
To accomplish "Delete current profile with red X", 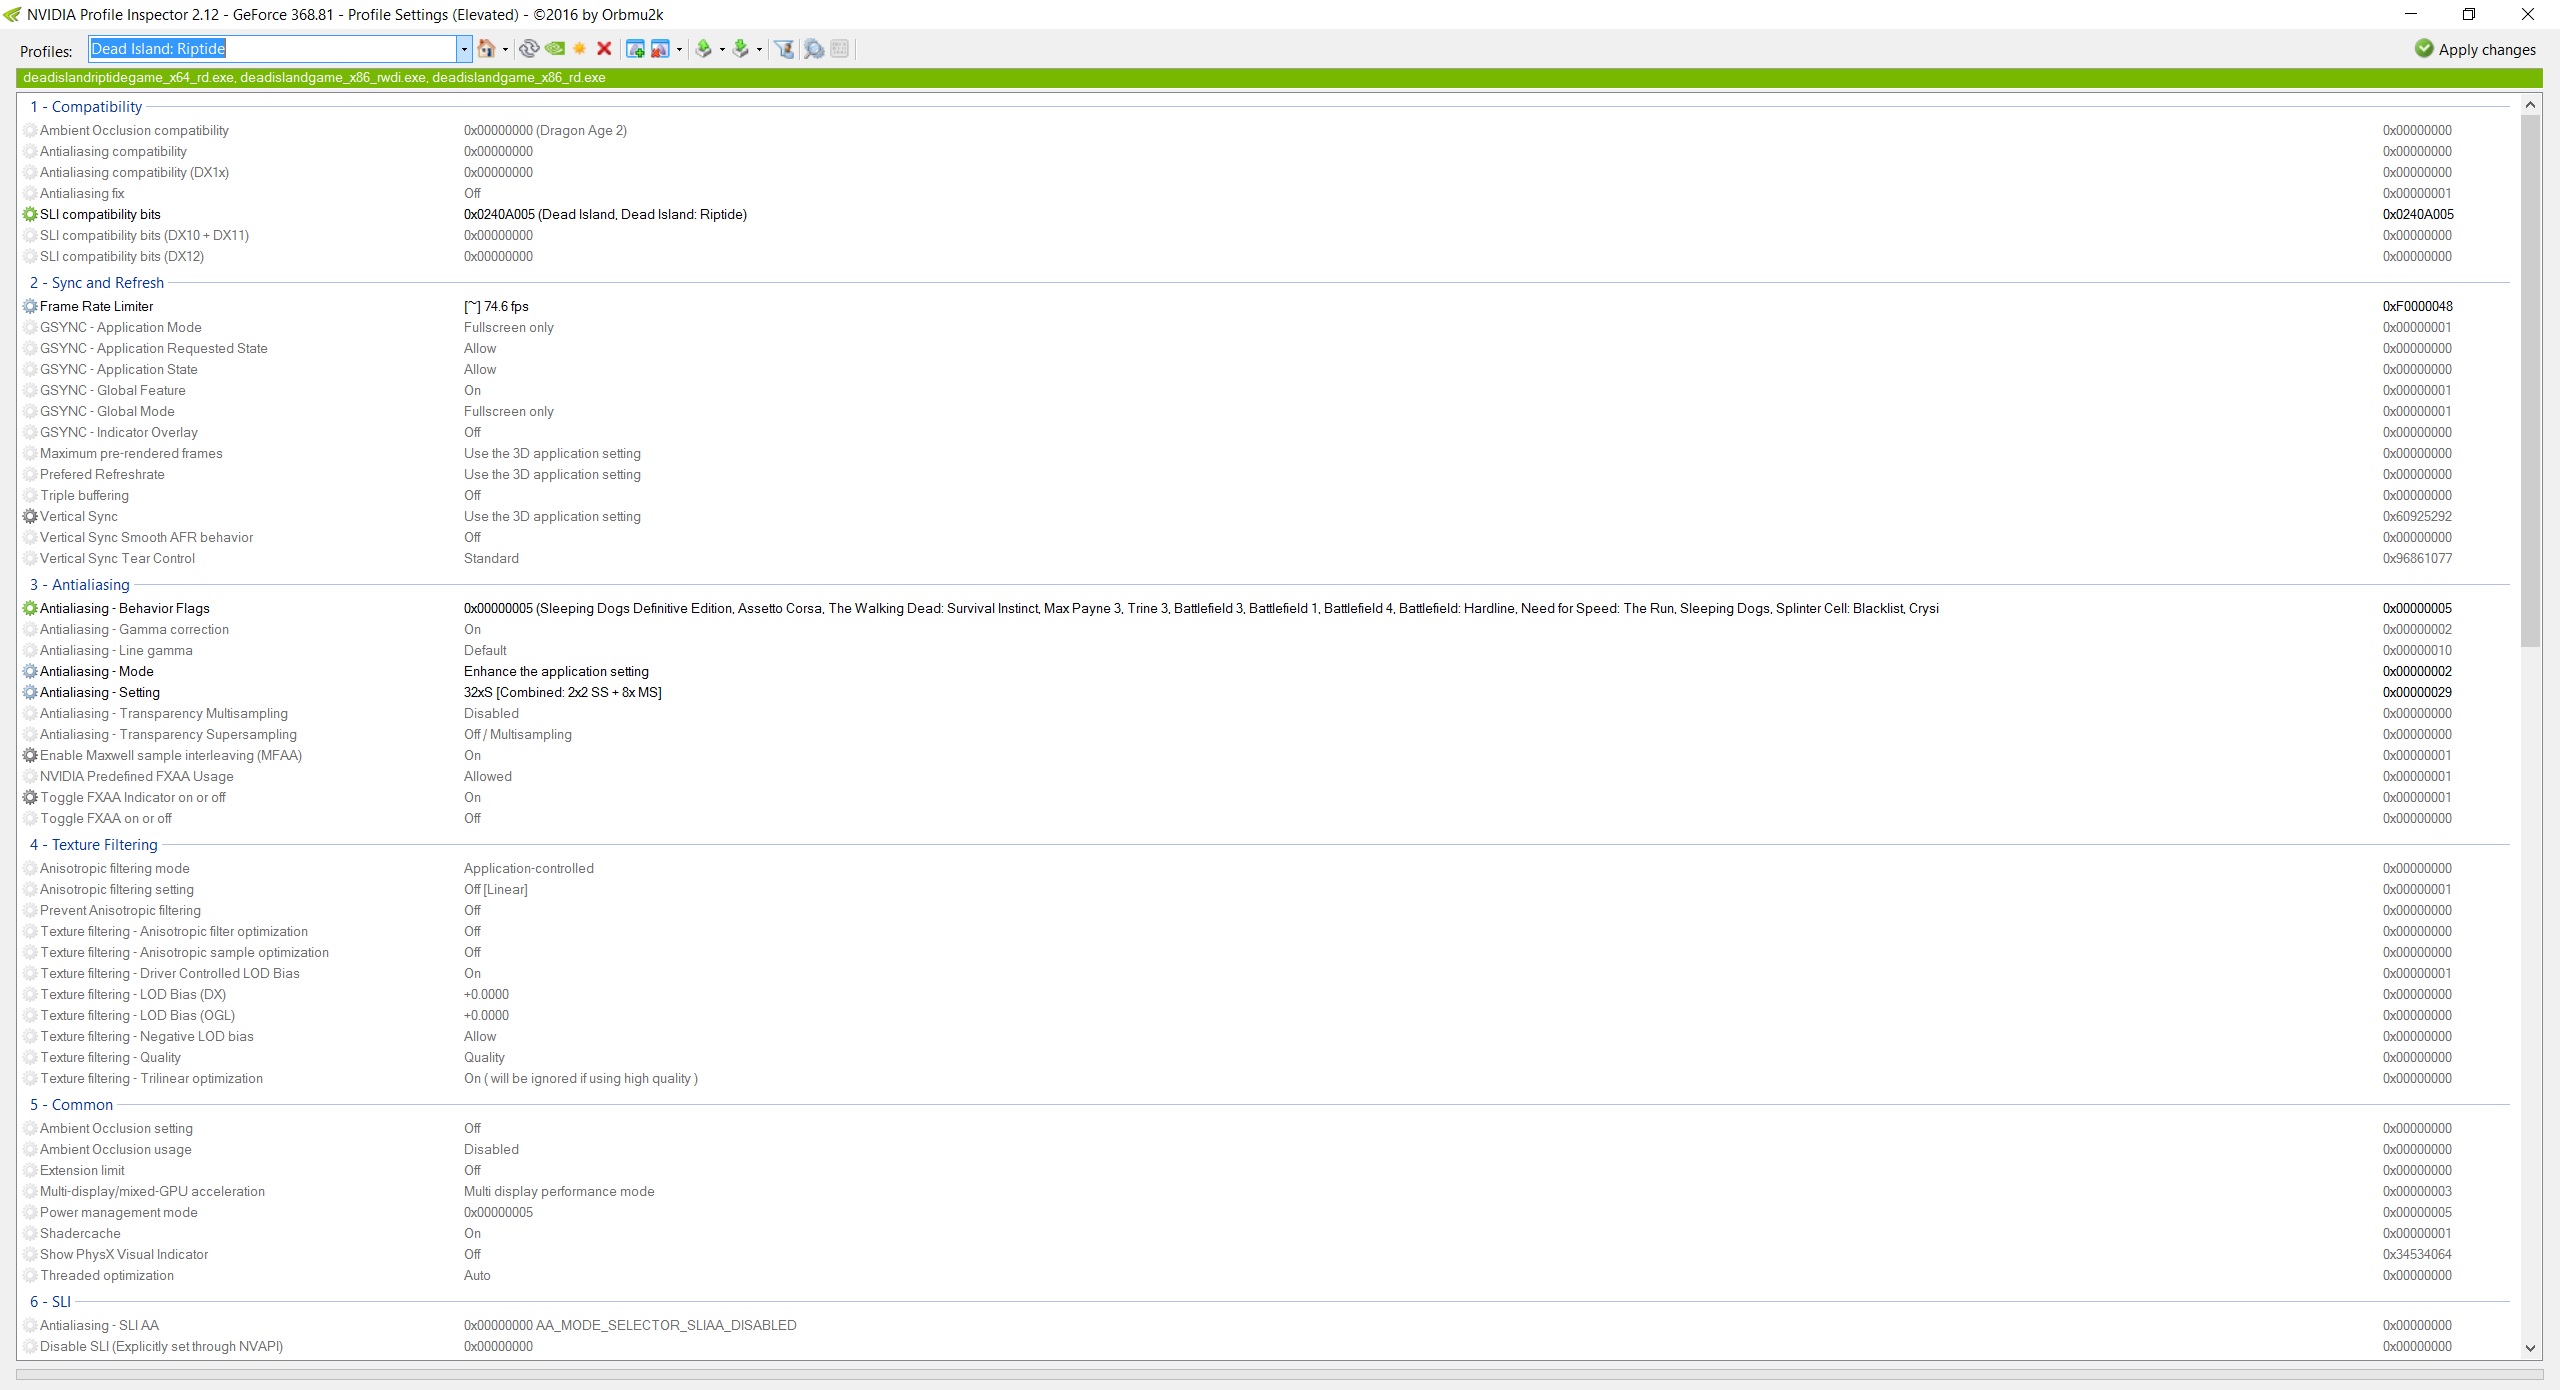I will point(604,49).
